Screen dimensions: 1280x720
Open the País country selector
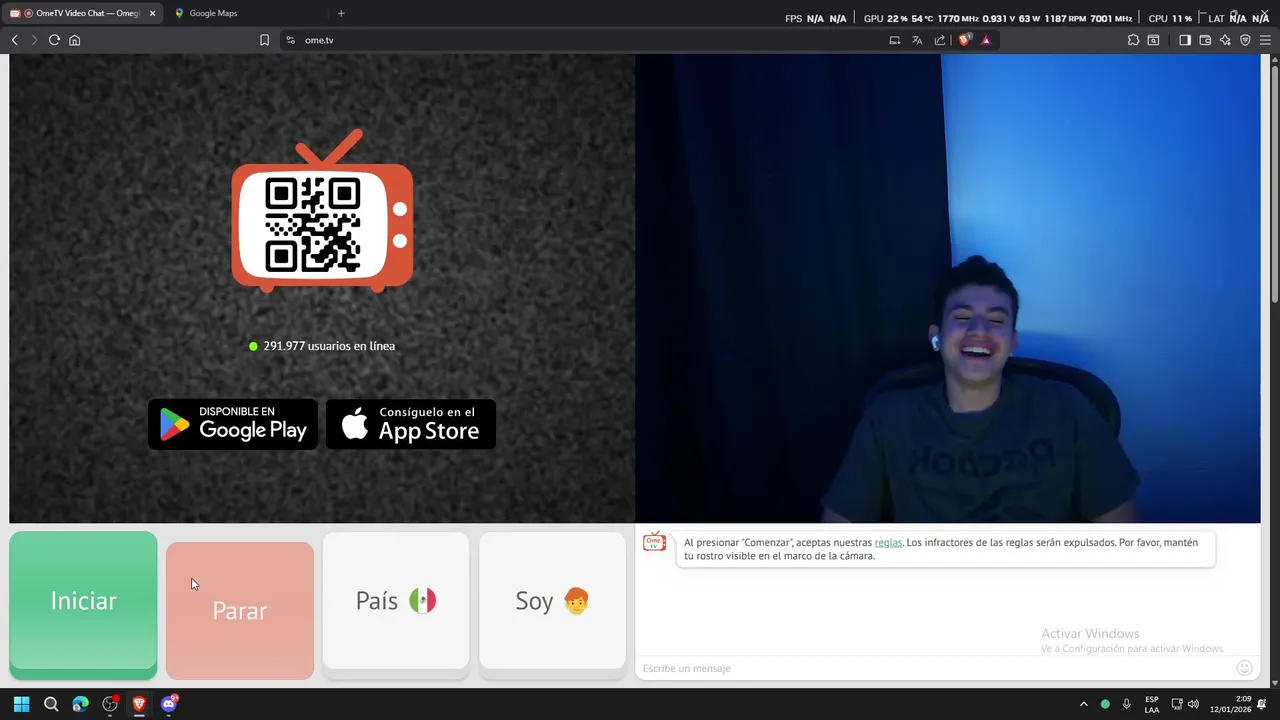click(x=396, y=601)
